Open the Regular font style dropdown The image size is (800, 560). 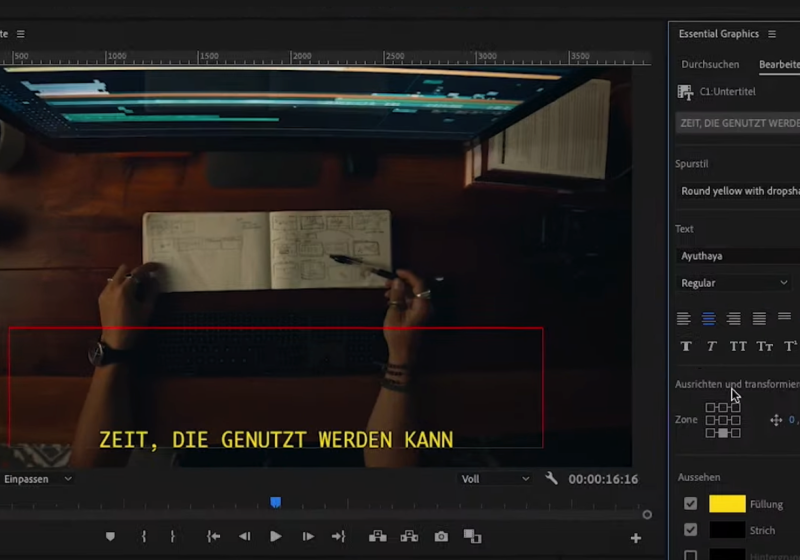pyautogui.click(x=734, y=283)
